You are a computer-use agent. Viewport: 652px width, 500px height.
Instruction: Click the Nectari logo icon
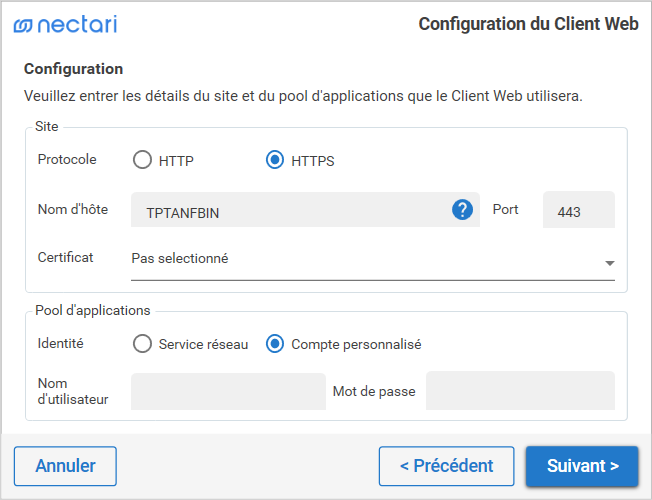coord(23,25)
